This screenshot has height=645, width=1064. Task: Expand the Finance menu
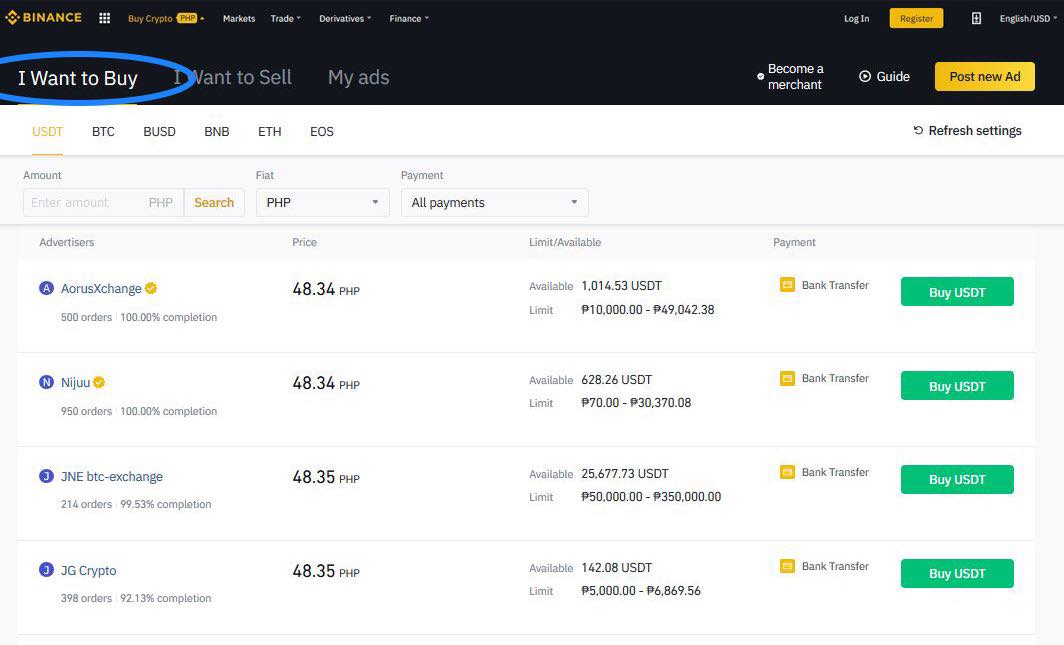409,18
